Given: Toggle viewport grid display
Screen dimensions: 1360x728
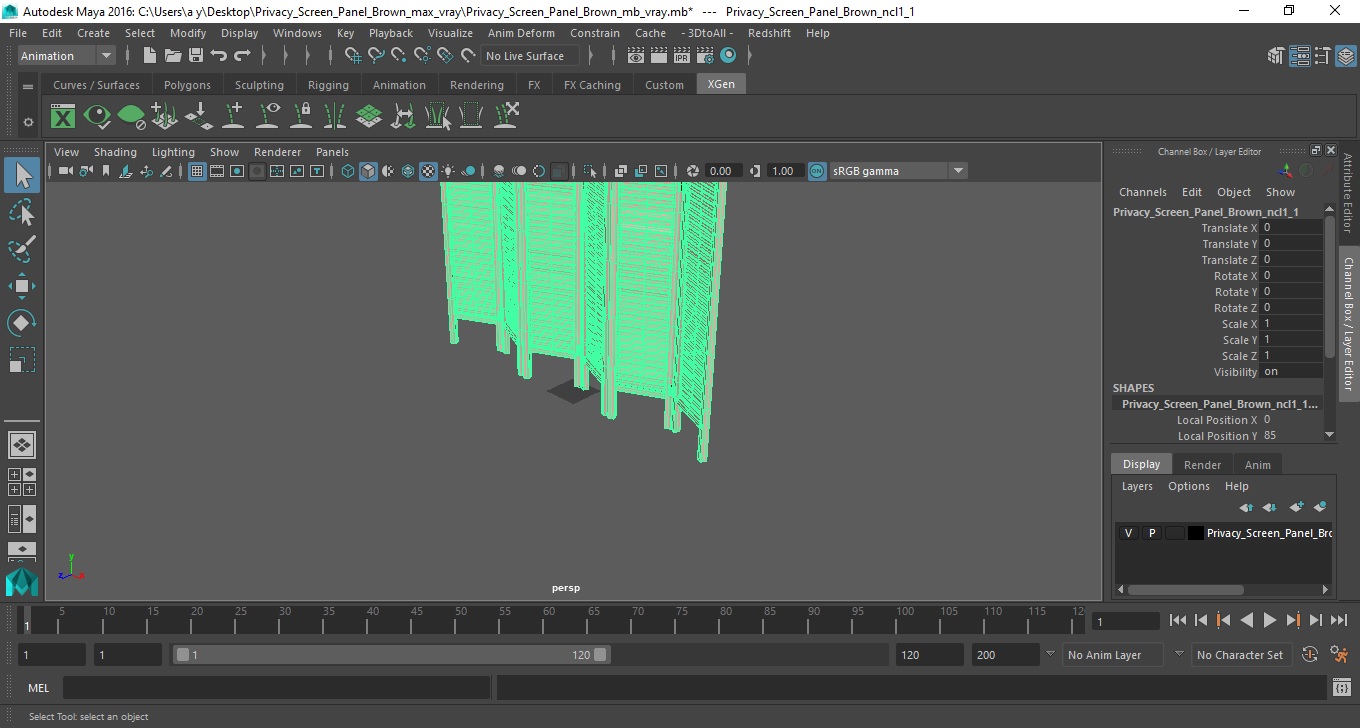Looking at the screenshot, I should (x=197, y=171).
